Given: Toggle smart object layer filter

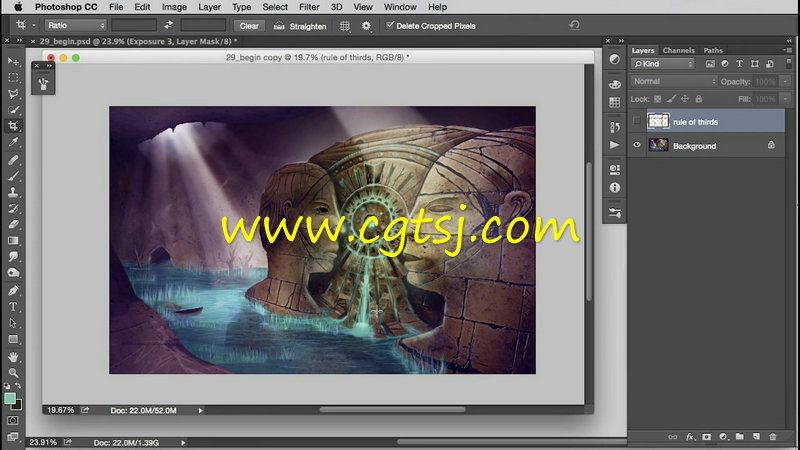Looking at the screenshot, I should coord(770,64).
